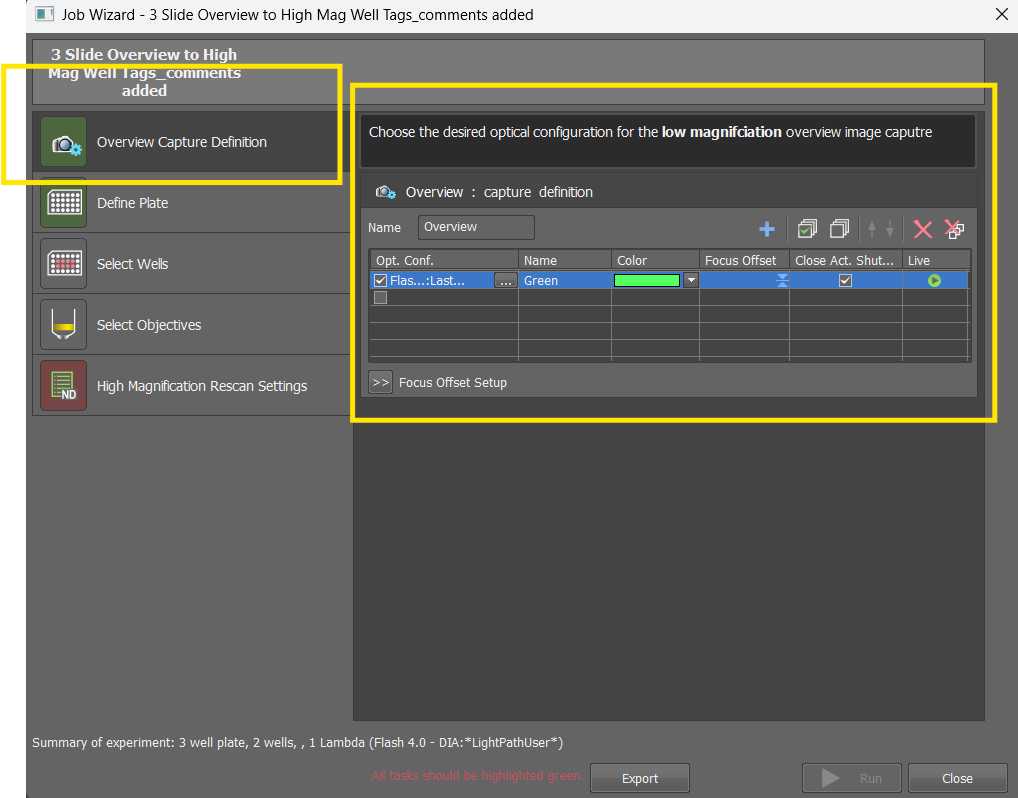Viewport: 1018px width, 798px height.
Task: Expand the Focus Offset Setup section
Action: click(380, 382)
